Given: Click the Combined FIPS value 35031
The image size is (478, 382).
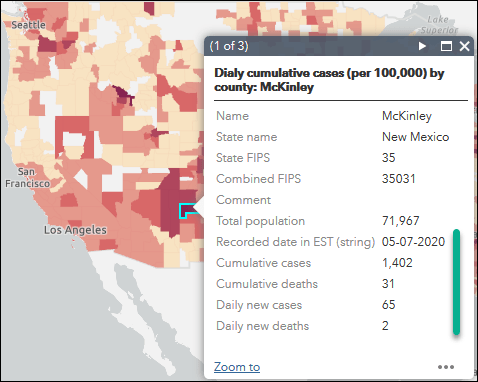Looking at the screenshot, I should click(x=399, y=179).
